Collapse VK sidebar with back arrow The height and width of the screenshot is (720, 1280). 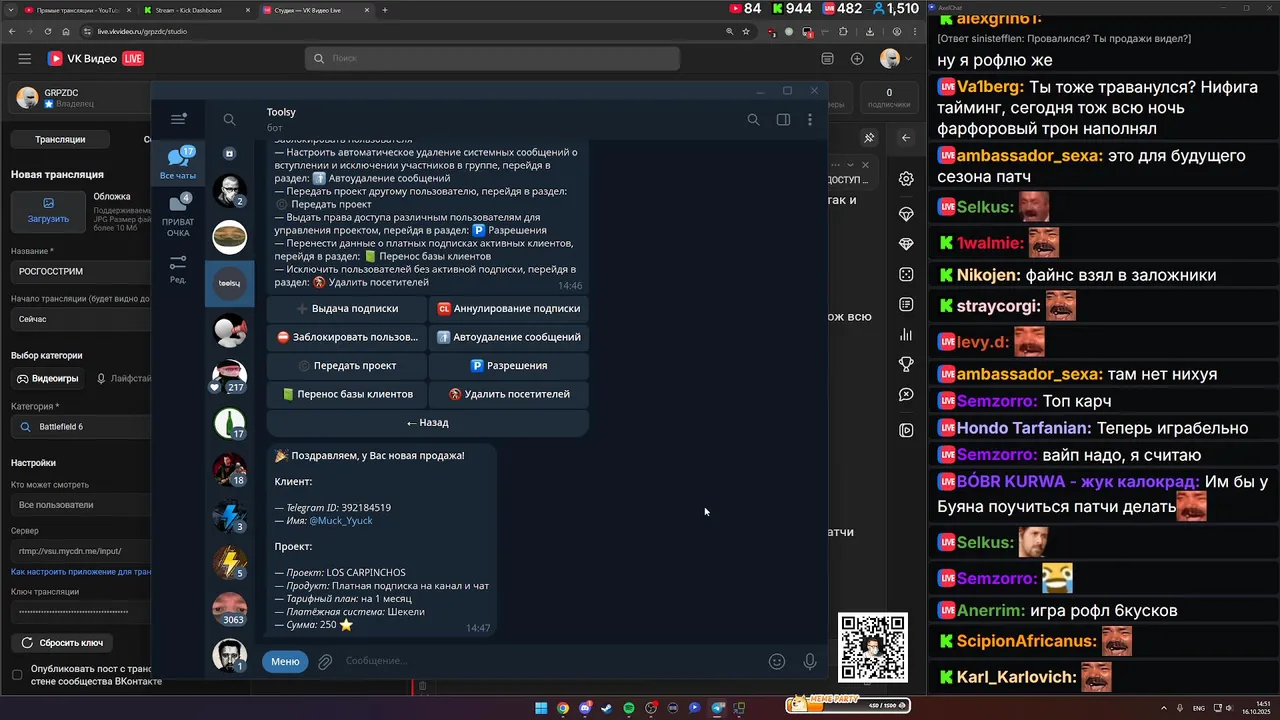coord(906,138)
